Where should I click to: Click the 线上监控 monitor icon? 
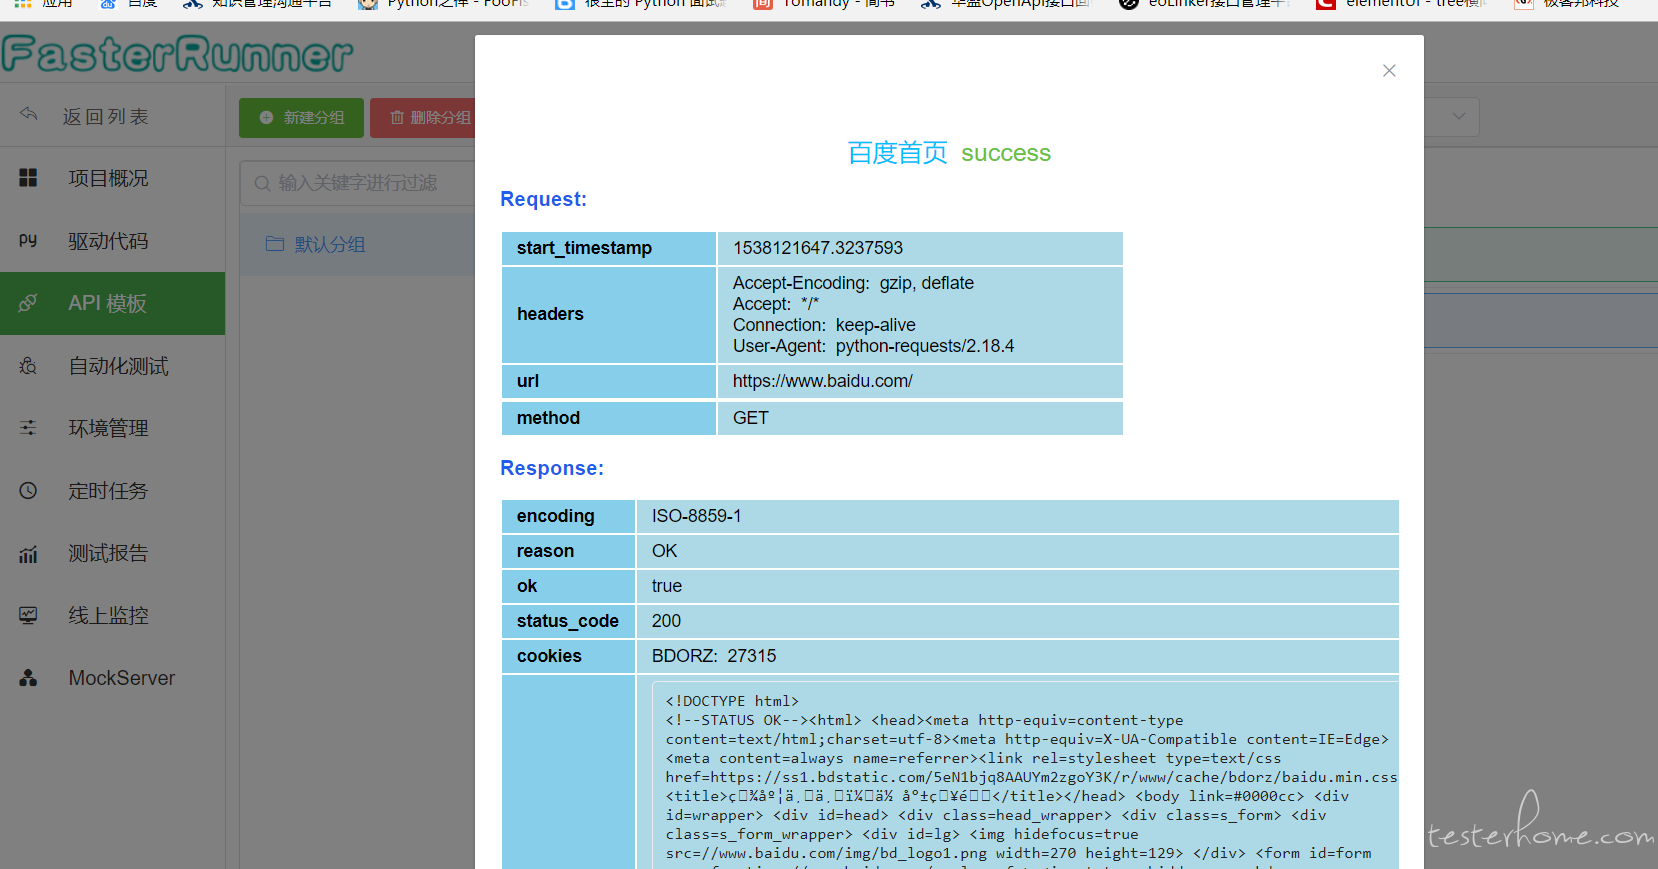[x=28, y=616]
